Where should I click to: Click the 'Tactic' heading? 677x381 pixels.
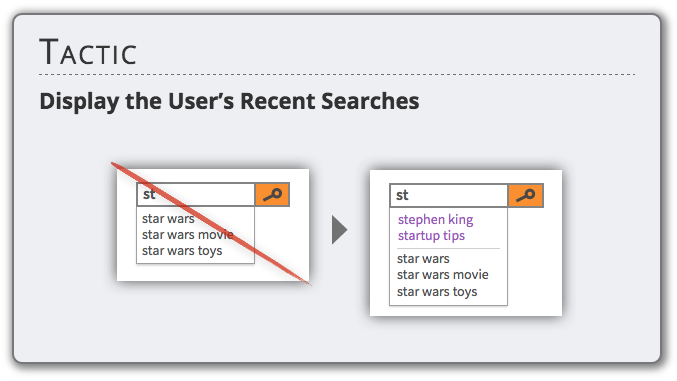[88, 52]
